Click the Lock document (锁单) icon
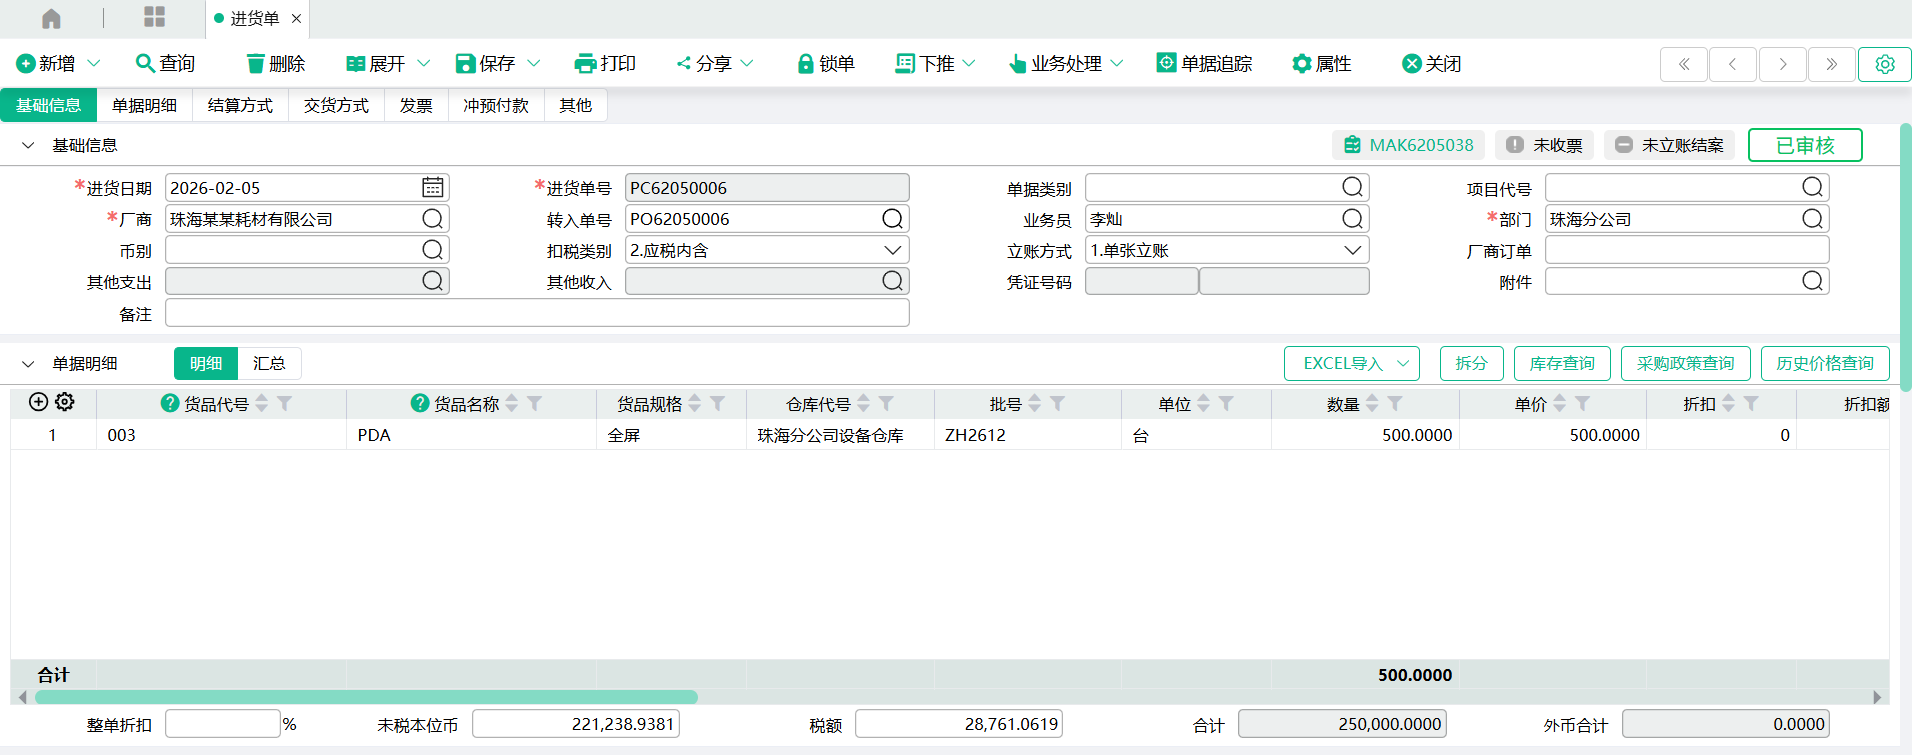This screenshot has height=755, width=1912. coord(805,64)
